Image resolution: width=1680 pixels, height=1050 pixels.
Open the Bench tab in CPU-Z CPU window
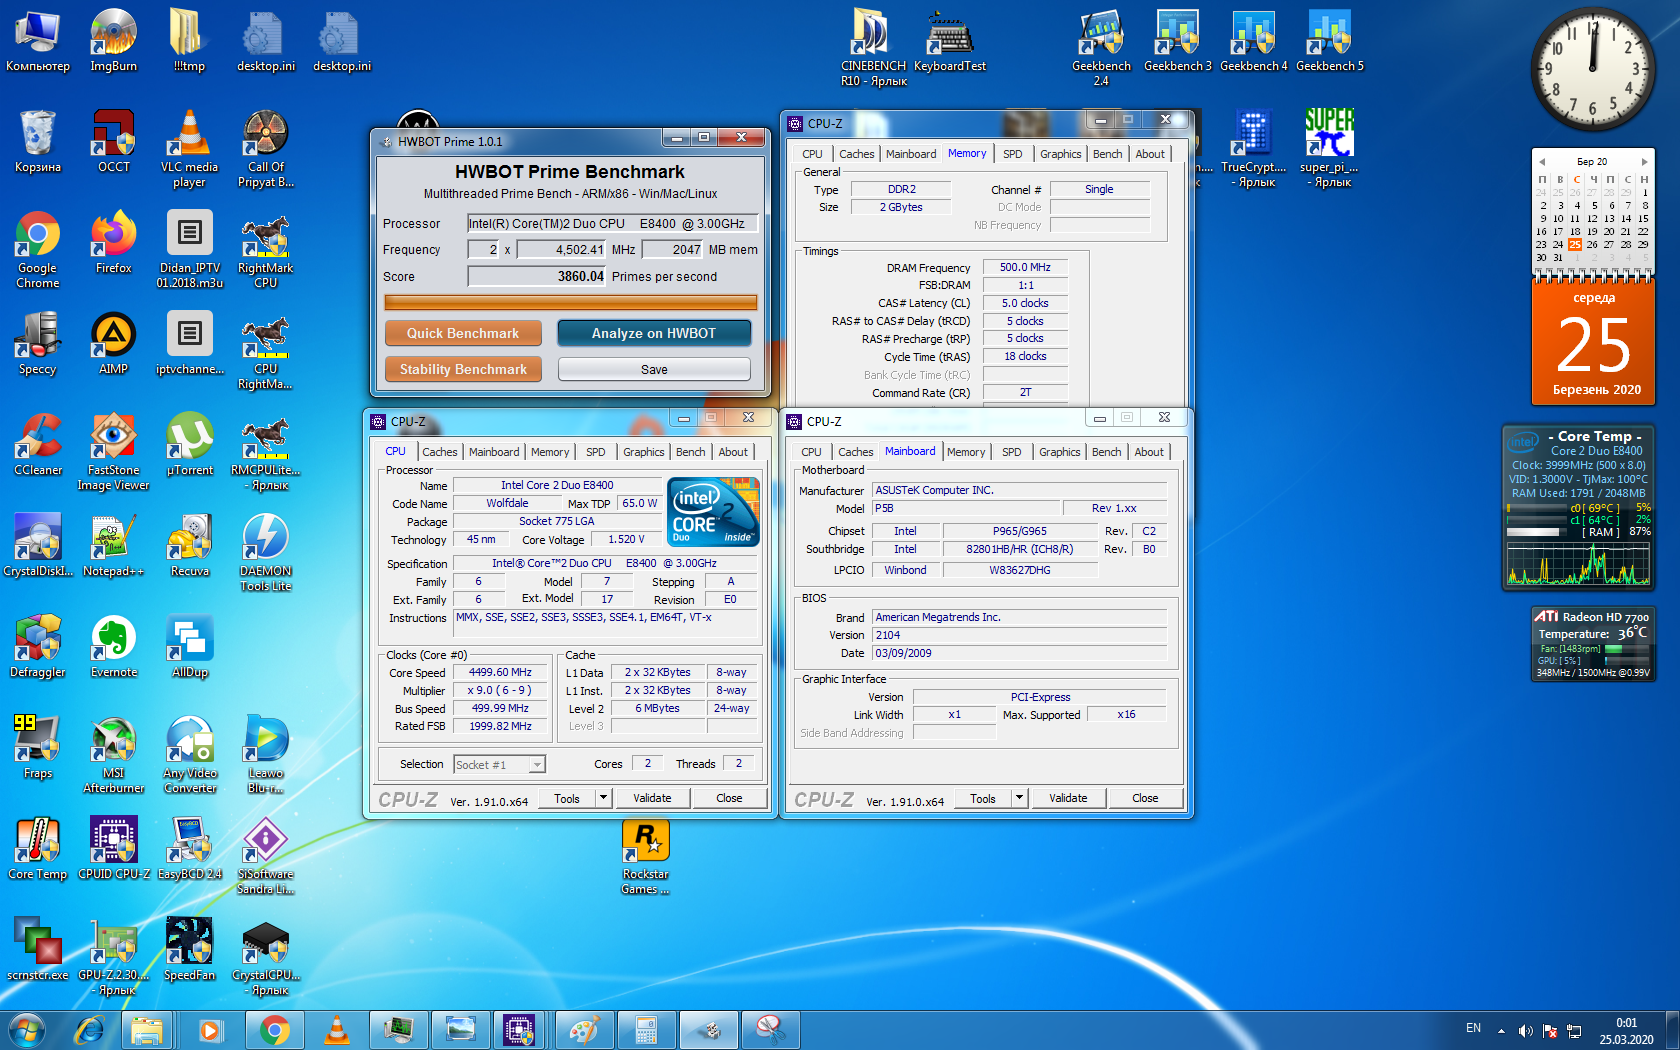click(x=690, y=452)
